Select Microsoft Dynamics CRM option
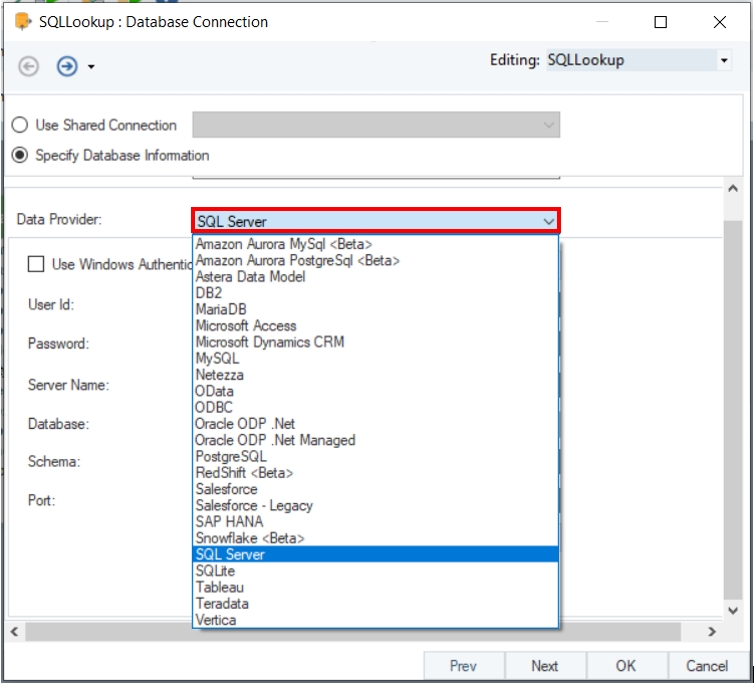The image size is (754, 687). (x=376, y=342)
